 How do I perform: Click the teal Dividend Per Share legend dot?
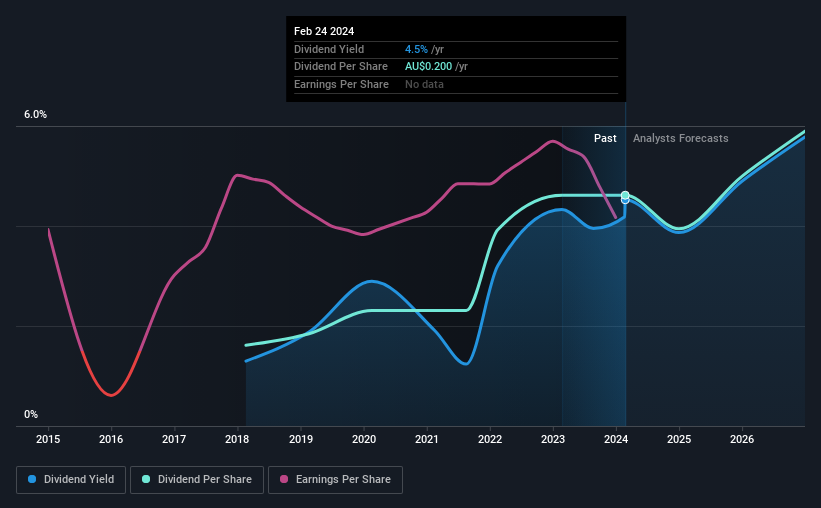[146, 479]
